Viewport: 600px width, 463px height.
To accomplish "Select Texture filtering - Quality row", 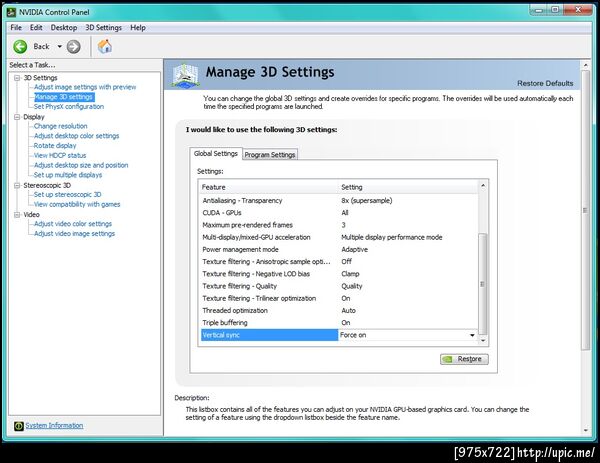I will click(x=339, y=286).
